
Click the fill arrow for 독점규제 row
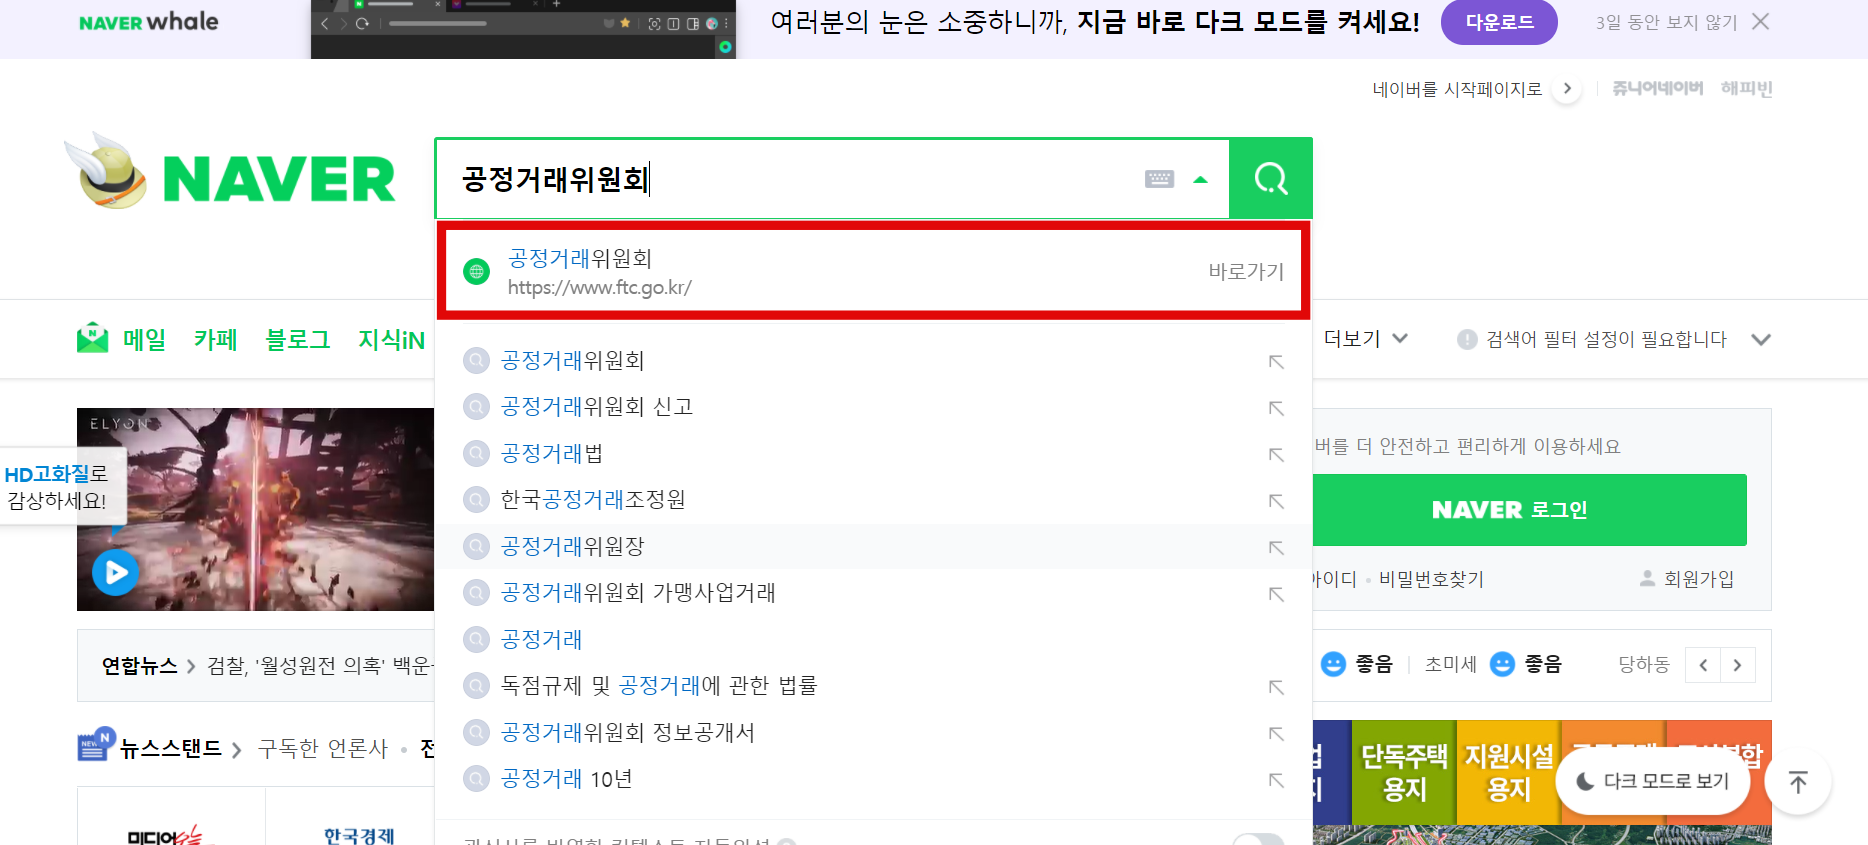click(1276, 687)
